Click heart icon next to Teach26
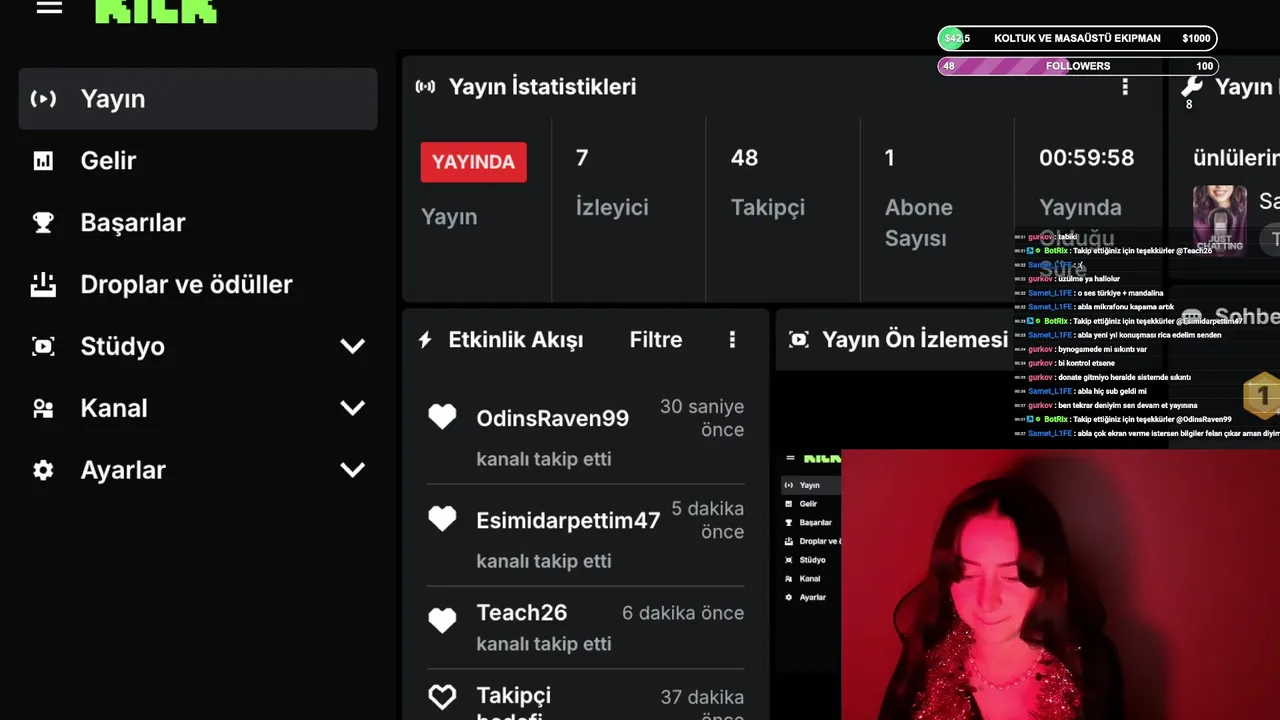This screenshot has height=720, width=1280. click(442, 621)
